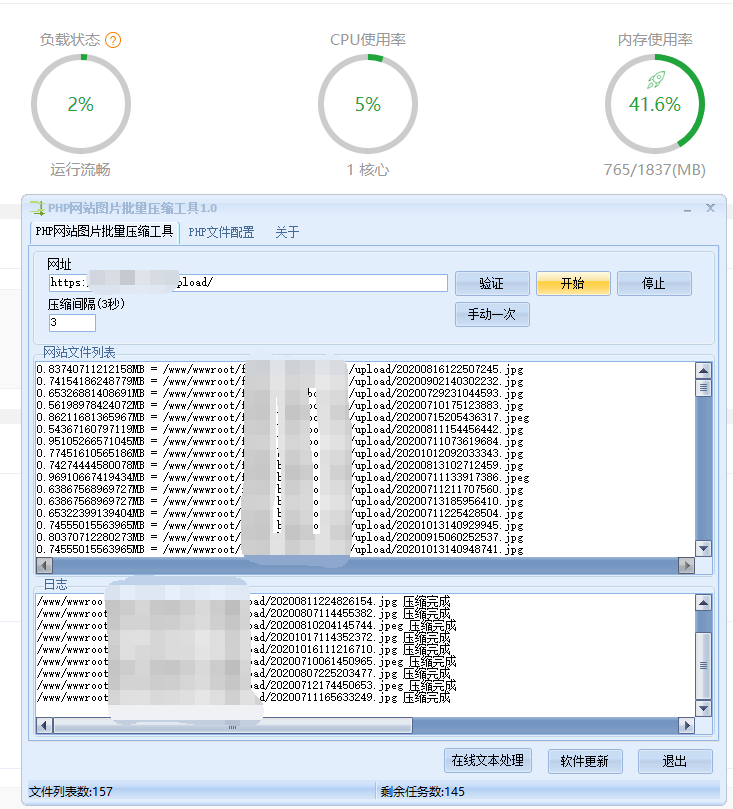This screenshot has height=809, width=733.
Task: Click log entry 20200711165633249.jpg 压缩完成
Action: point(243,698)
